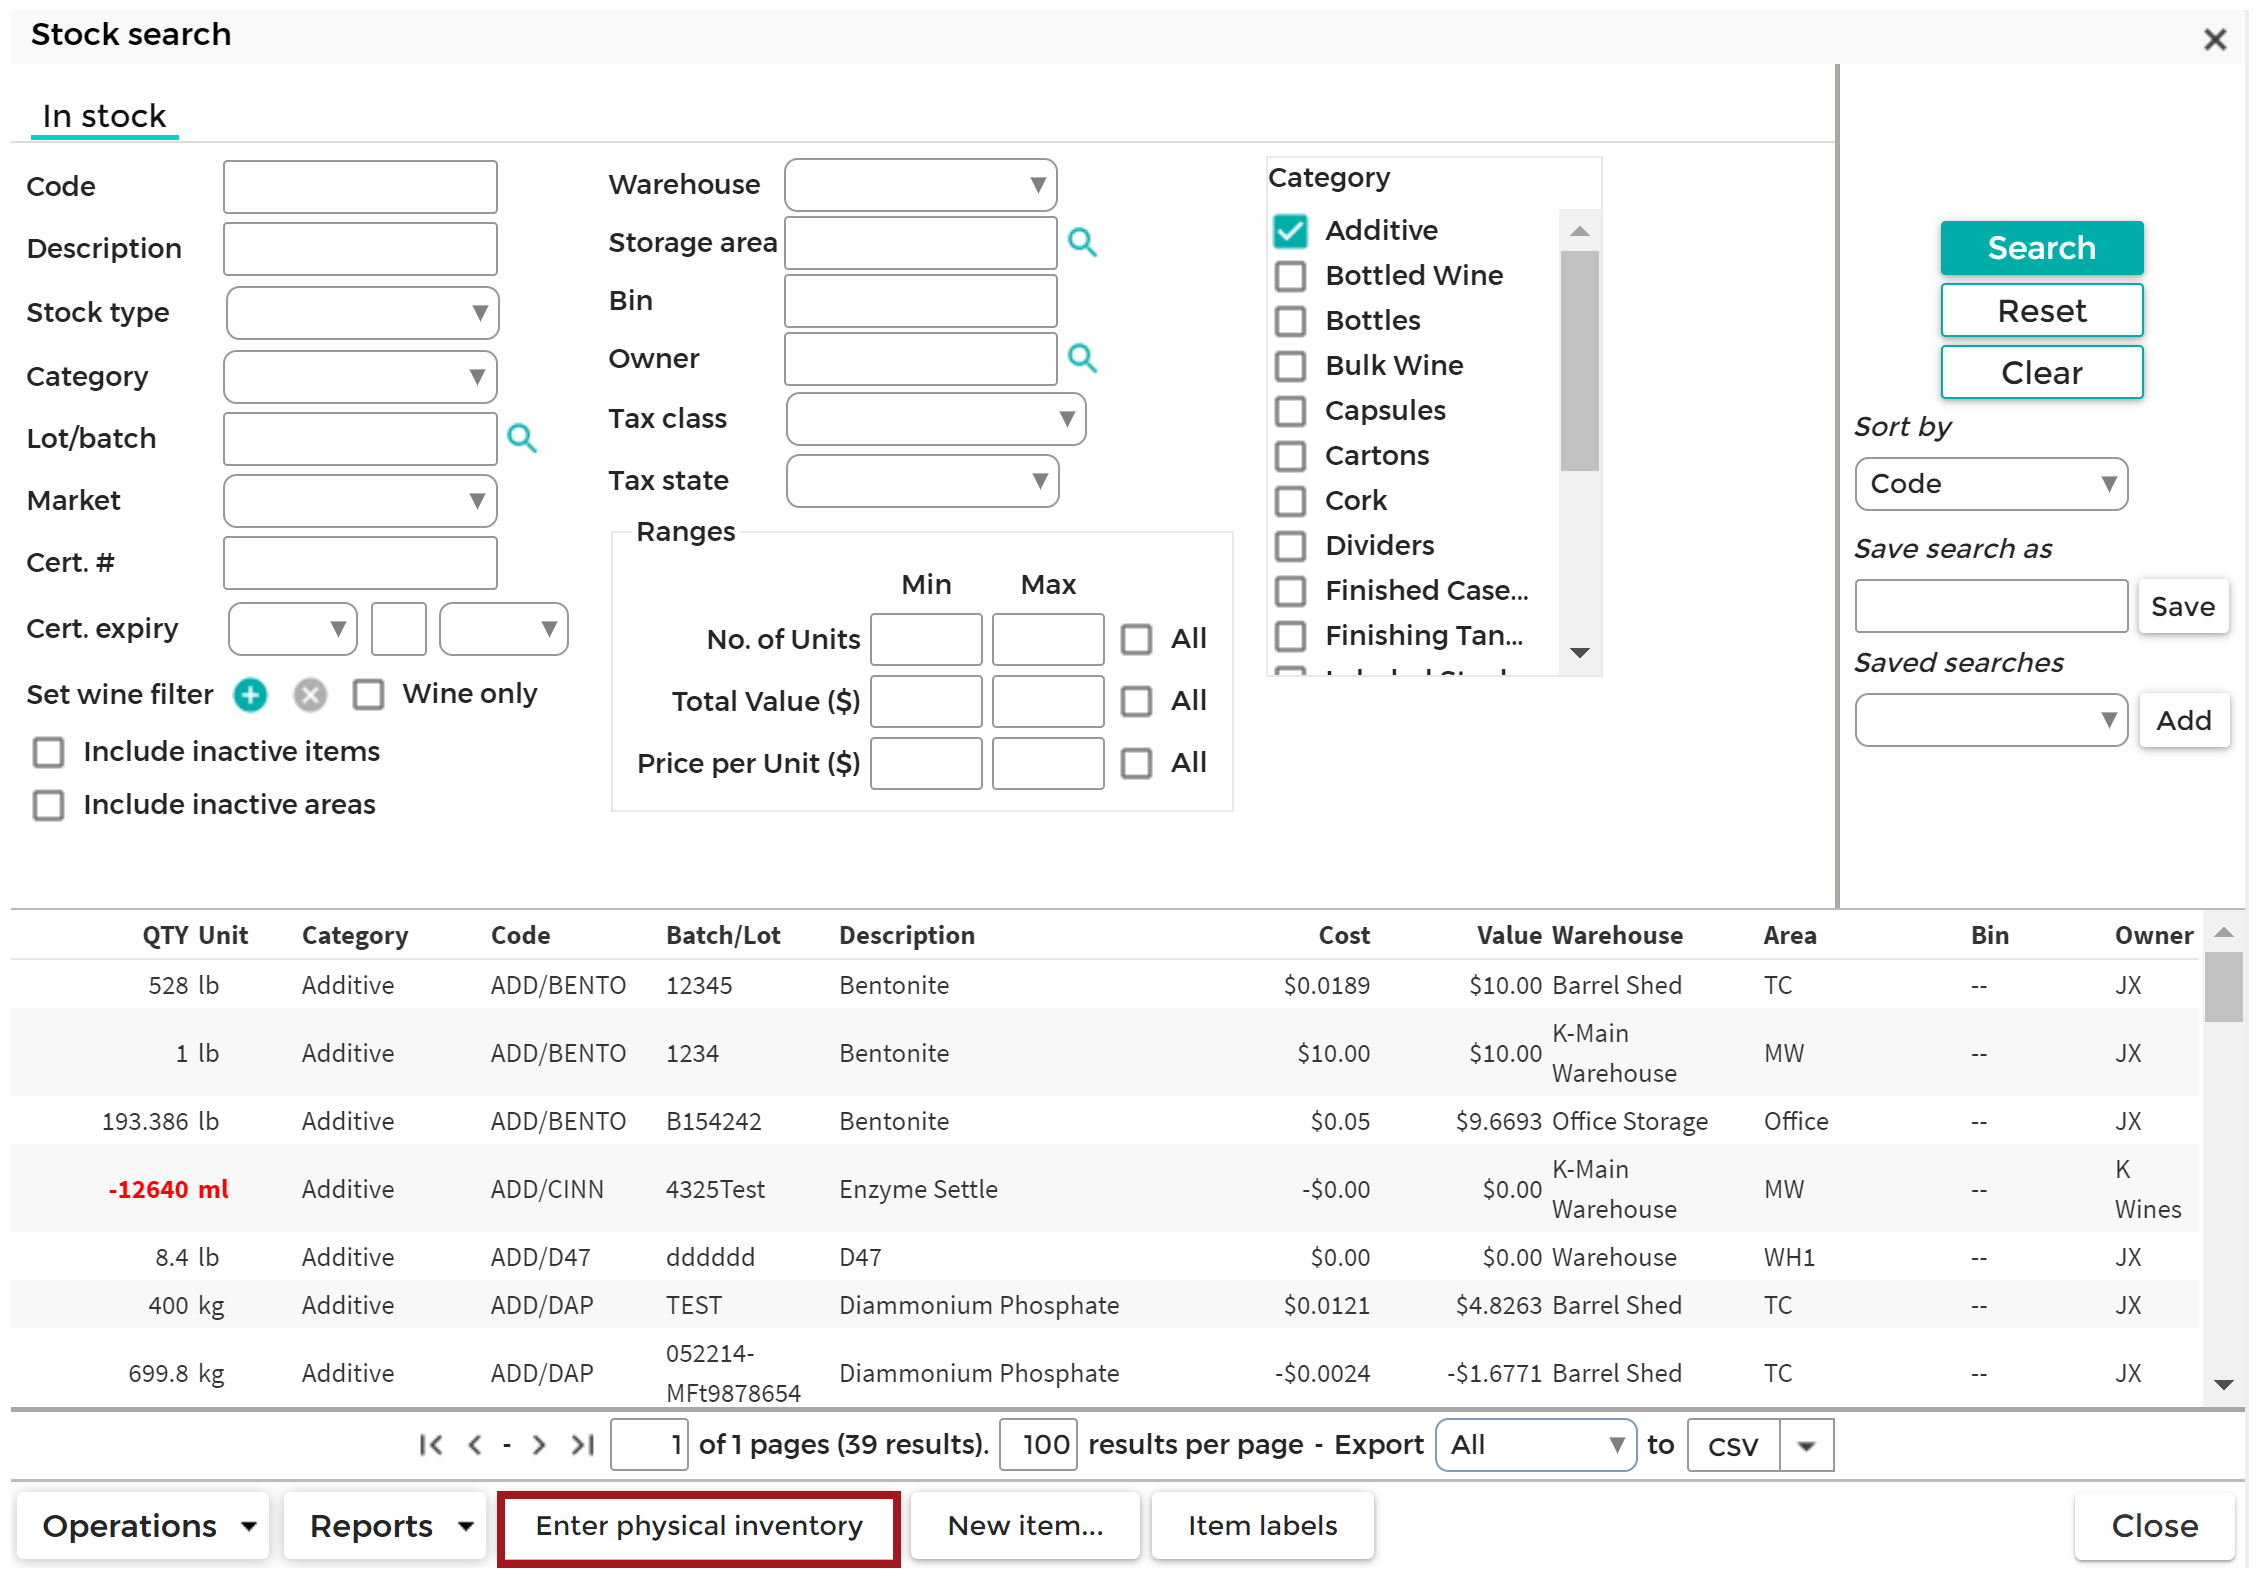Viewport: 2267px width, 1590px height.
Task: Check All for Price per Unit range
Action: pos(1136,763)
